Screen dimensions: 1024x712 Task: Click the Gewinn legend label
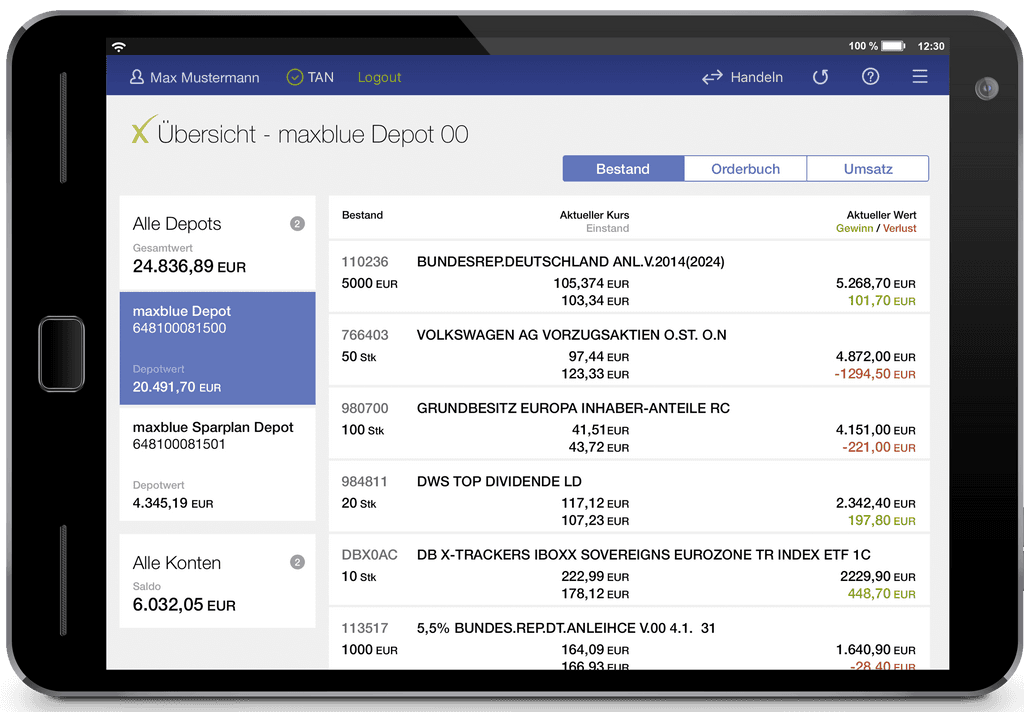[854, 228]
